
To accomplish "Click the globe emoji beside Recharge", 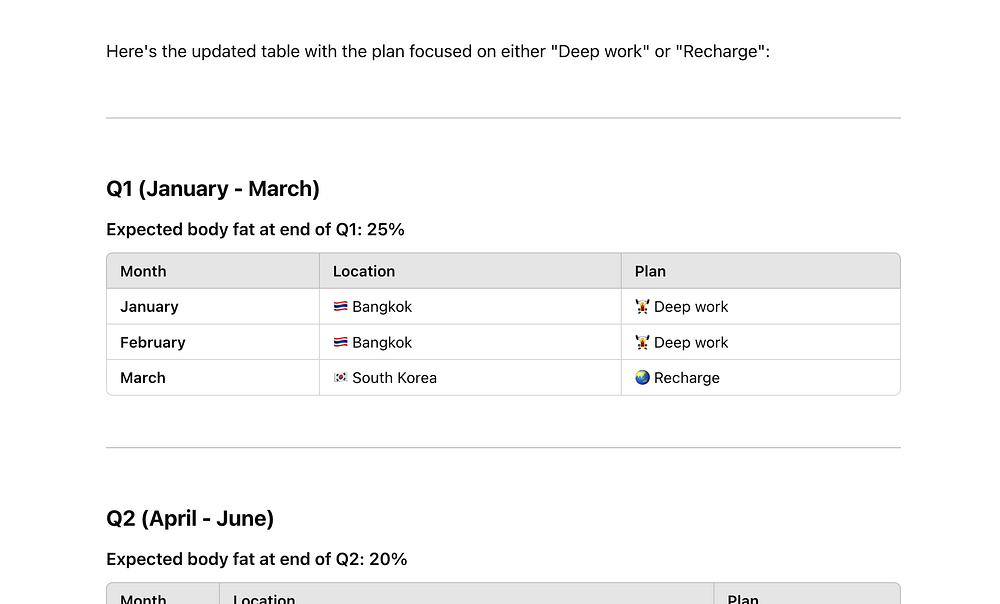I will tap(642, 378).
